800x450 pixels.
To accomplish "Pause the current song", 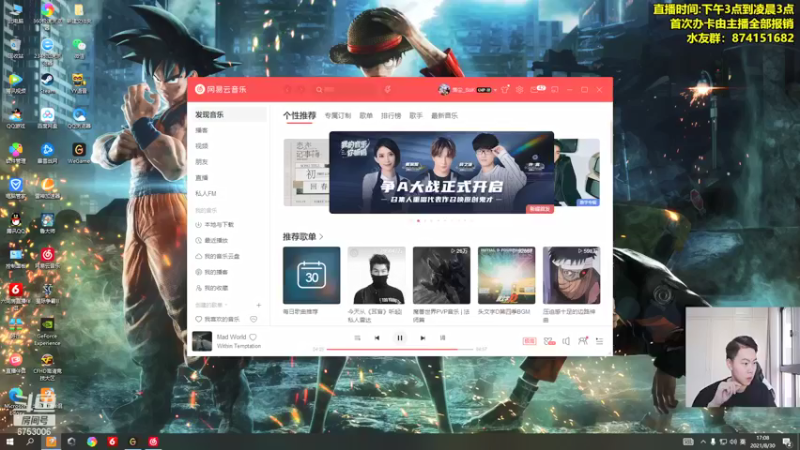I will [400, 338].
